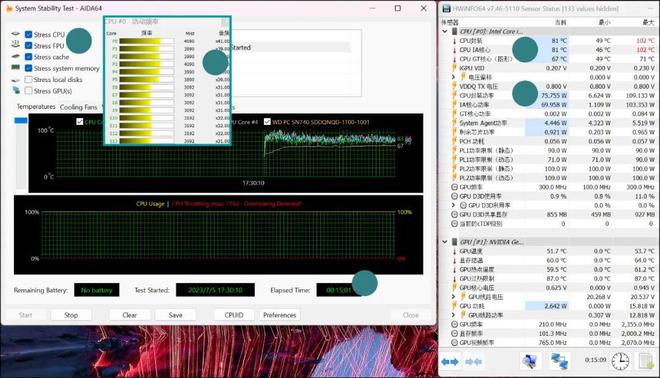This screenshot has width=660, height=378.
Task: Click the 当前 column header in HWiNFO
Action: (561, 22)
